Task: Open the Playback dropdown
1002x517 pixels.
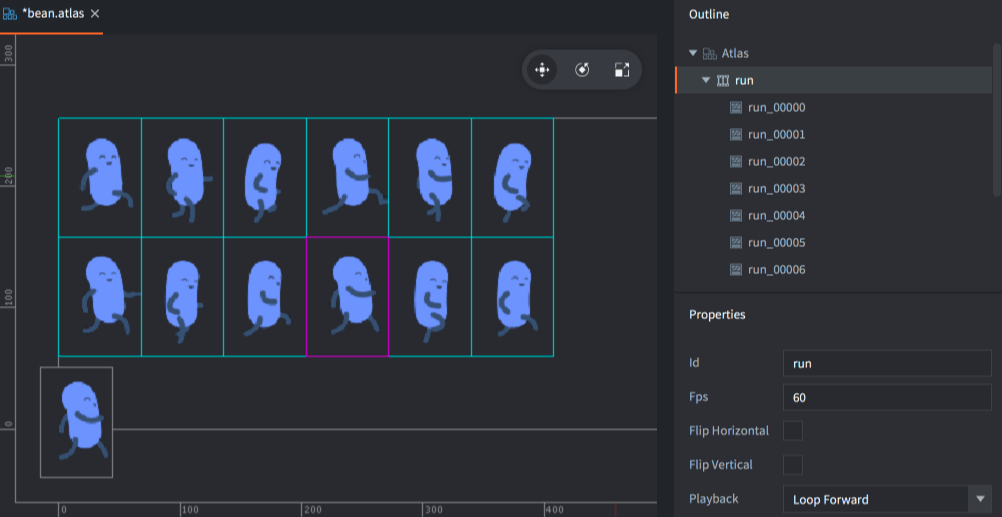Action: click(978, 499)
